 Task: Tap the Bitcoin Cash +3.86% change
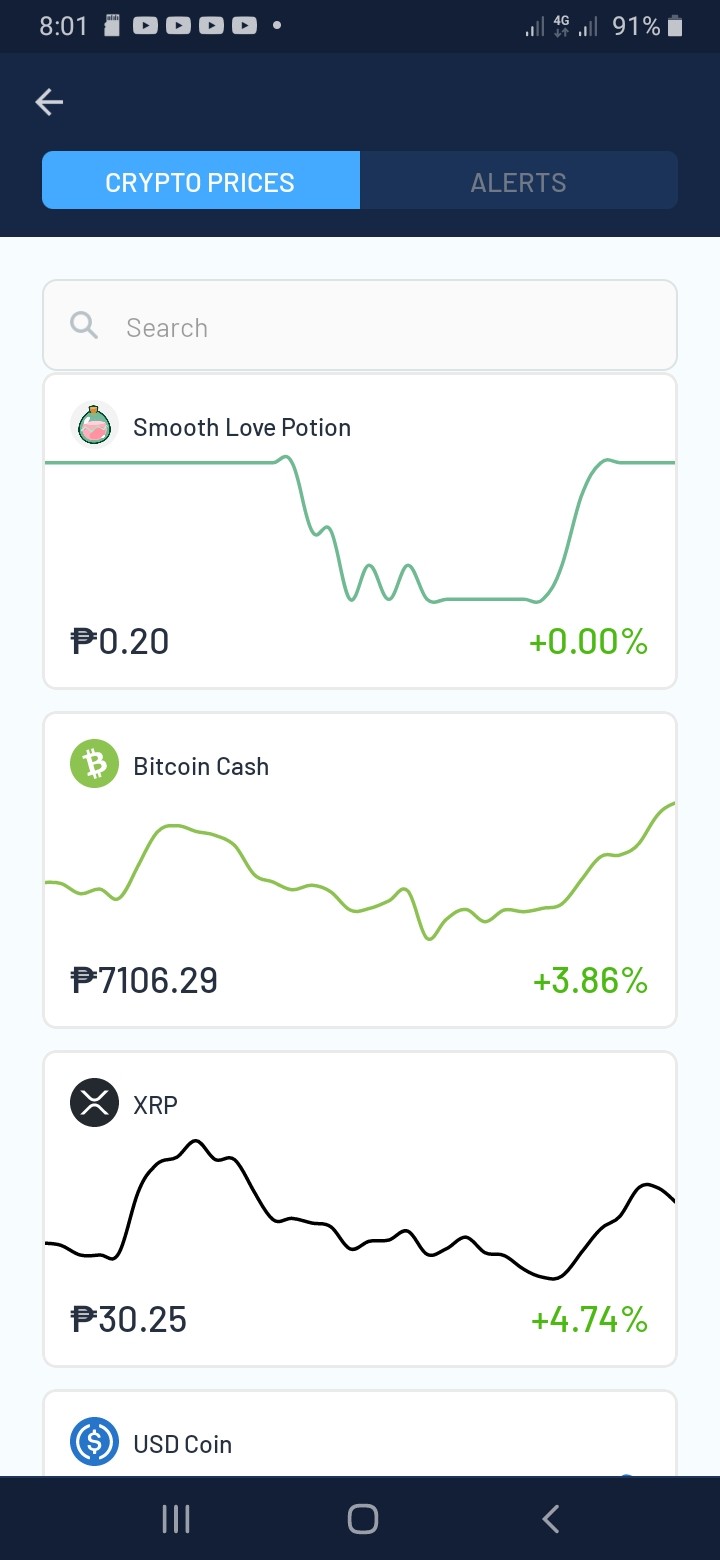tap(590, 980)
